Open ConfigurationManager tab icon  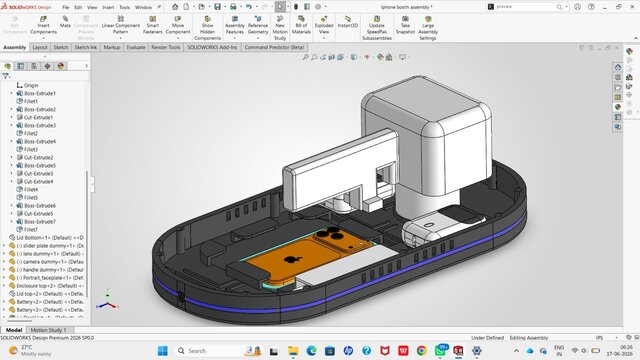click(x=34, y=66)
